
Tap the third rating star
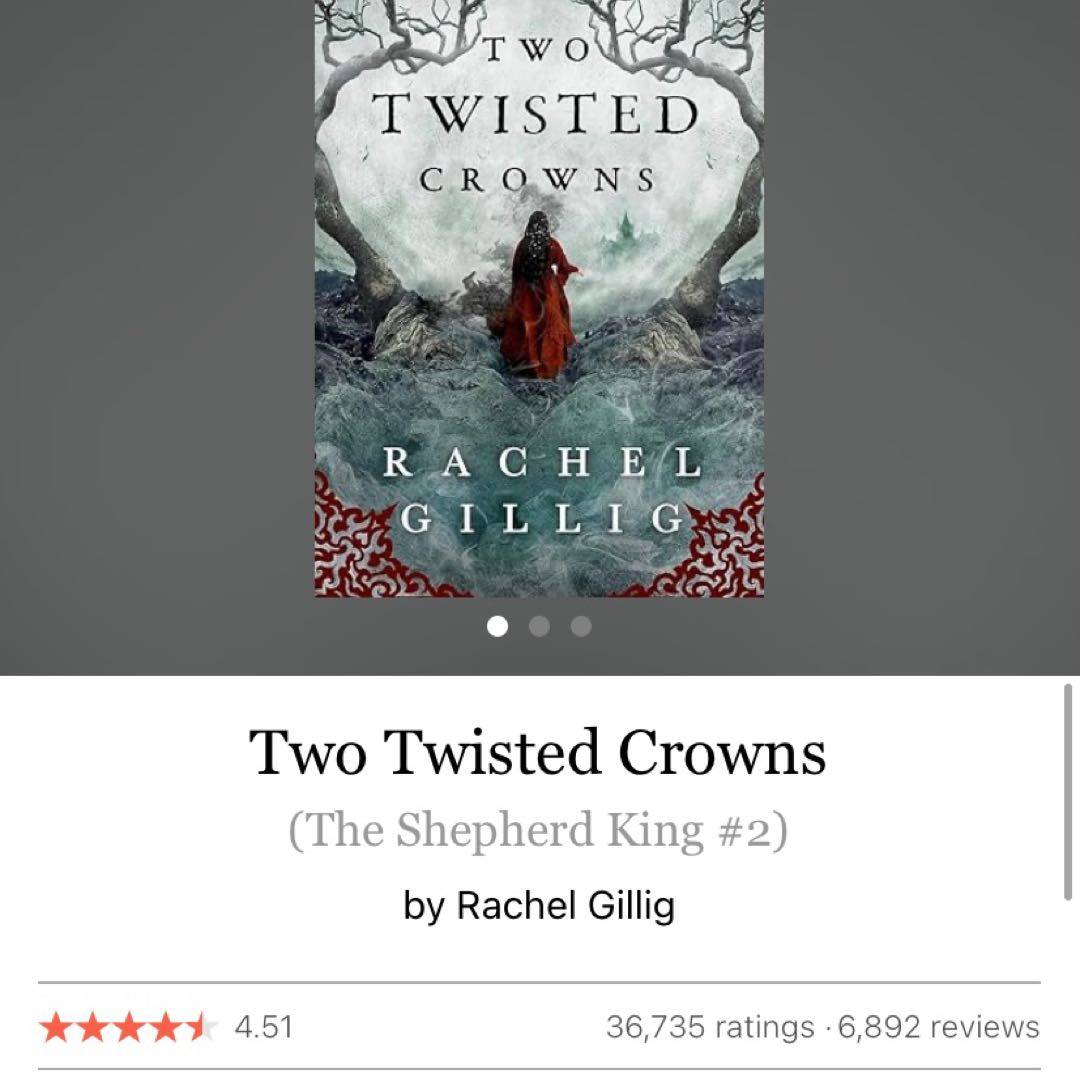pos(129,1027)
